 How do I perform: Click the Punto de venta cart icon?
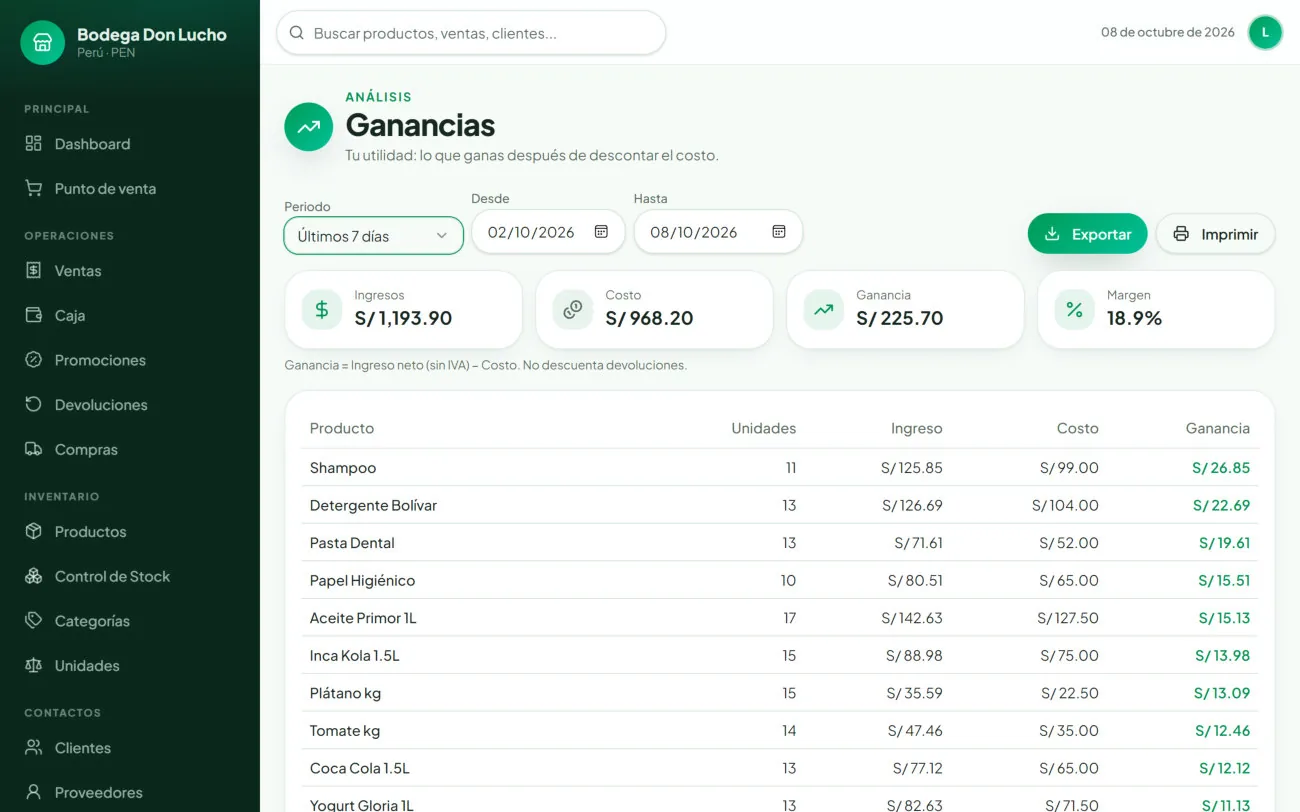click(x=34, y=189)
